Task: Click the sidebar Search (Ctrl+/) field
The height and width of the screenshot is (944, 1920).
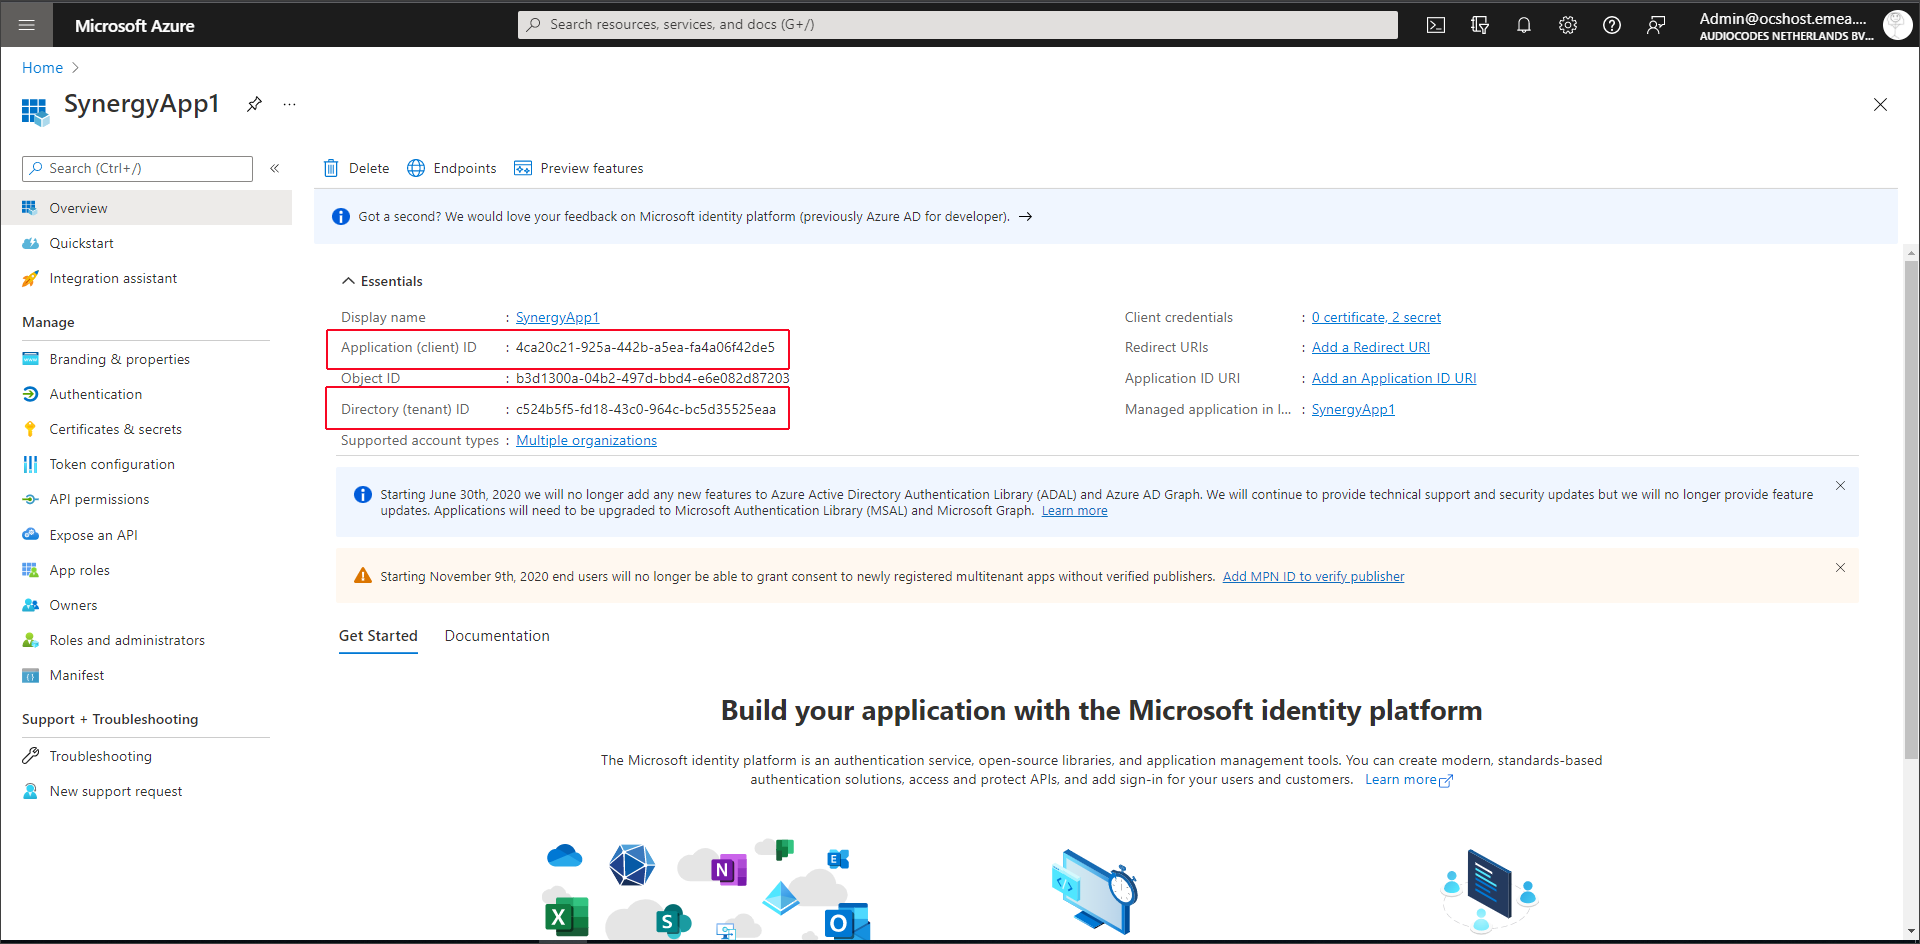Action: click(x=137, y=168)
